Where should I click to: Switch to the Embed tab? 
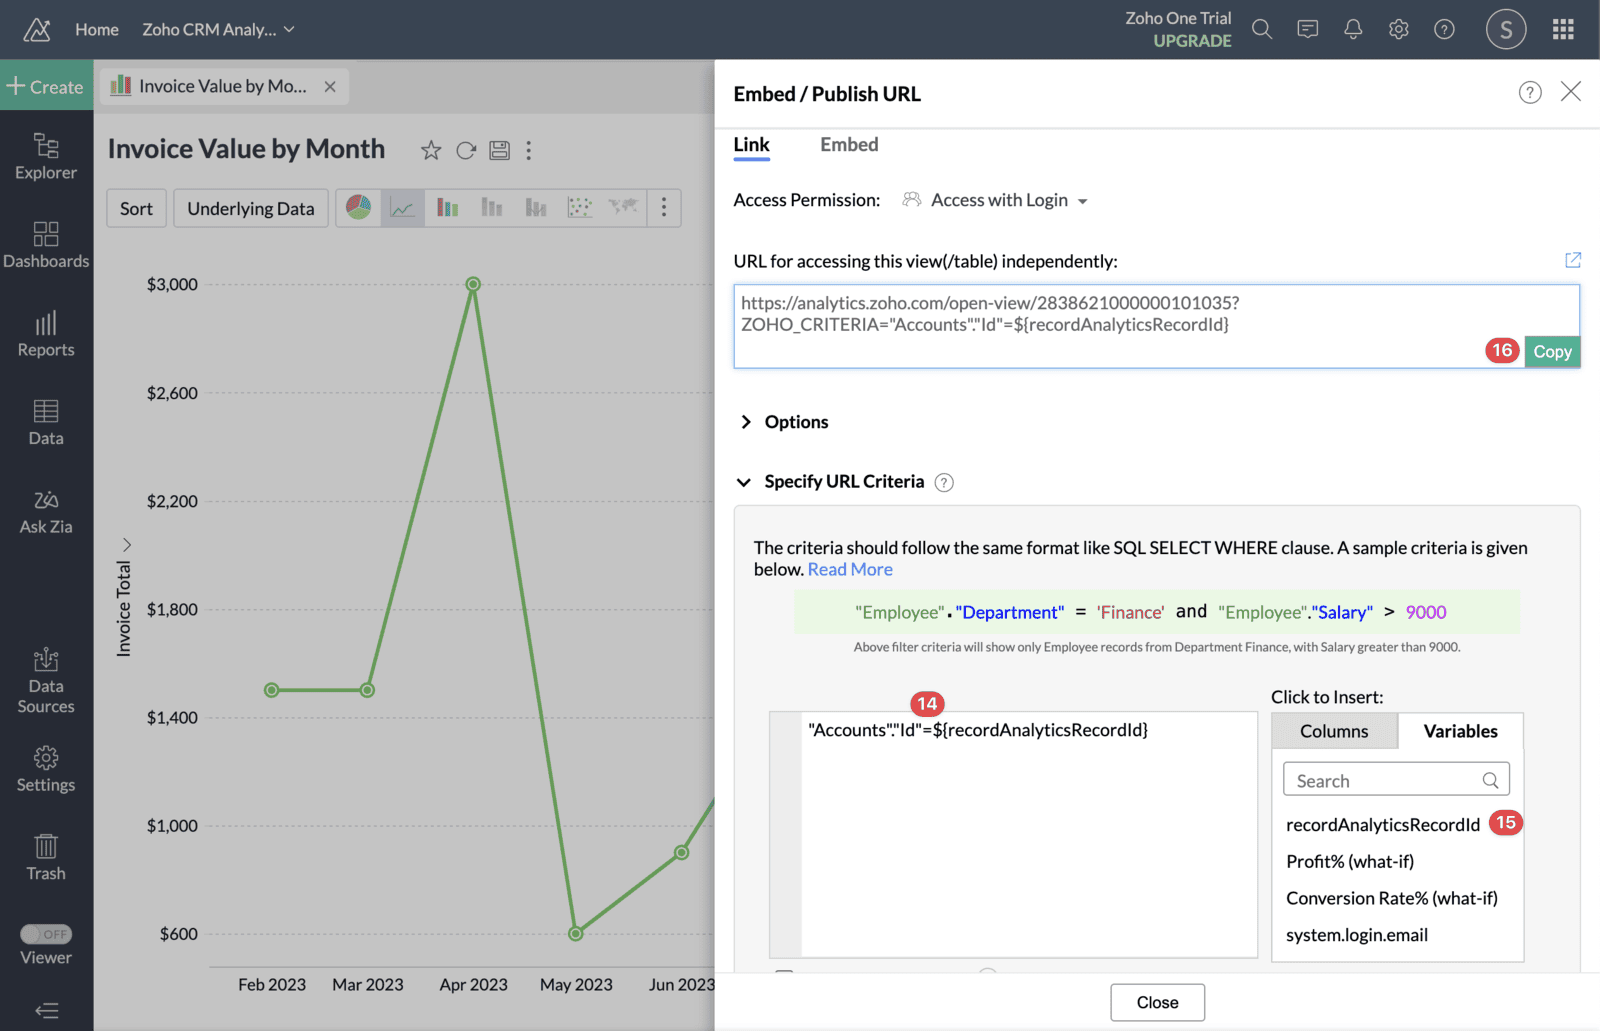click(849, 145)
